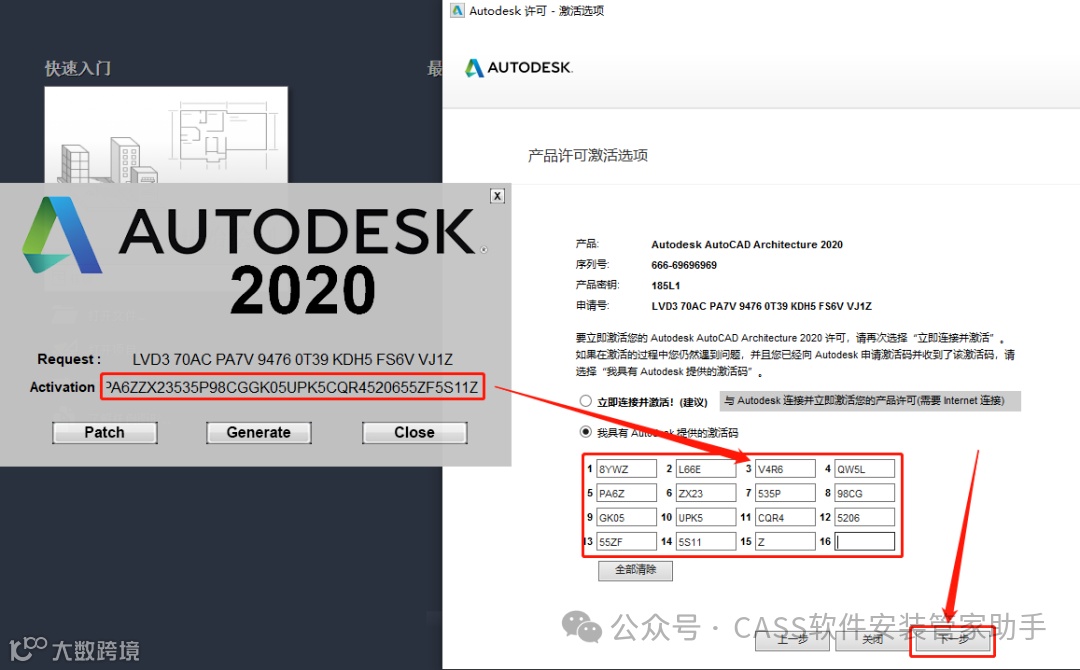Click the Autodesk logo in license dialog header
This screenshot has height=670, width=1080.
click(x=519, y=67)
